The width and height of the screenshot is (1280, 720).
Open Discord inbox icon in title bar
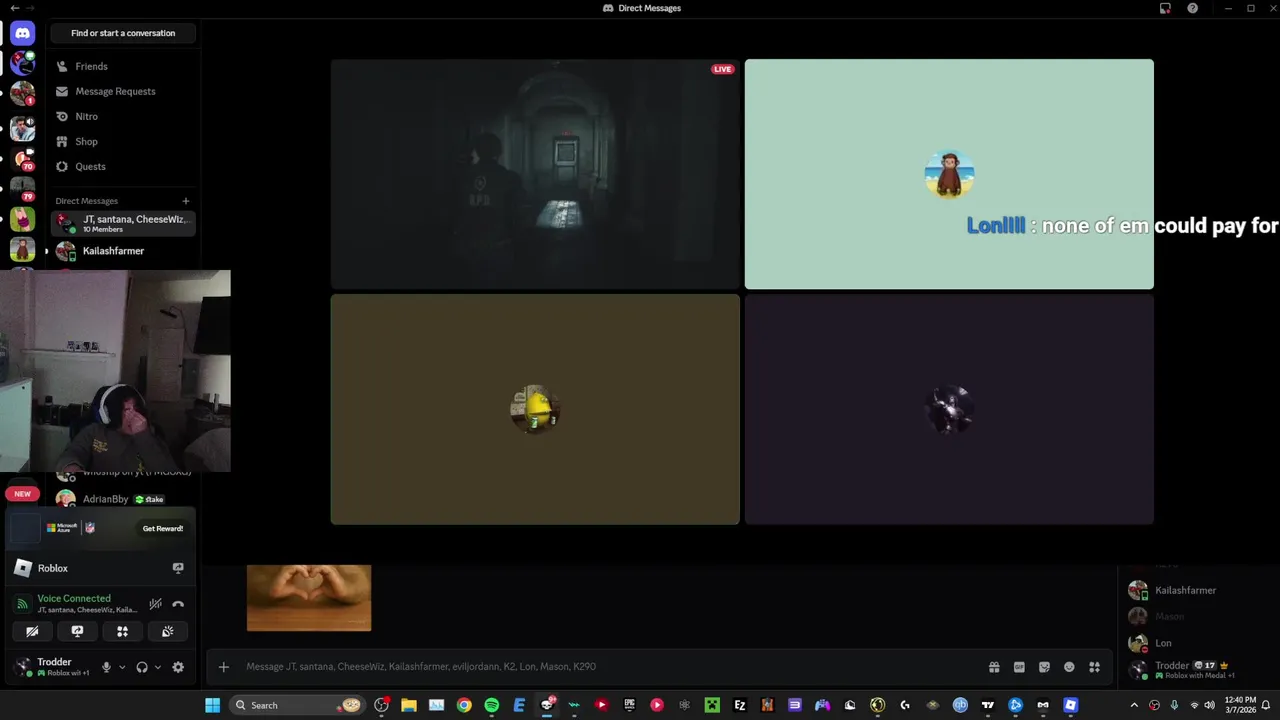click(1165, 8)
